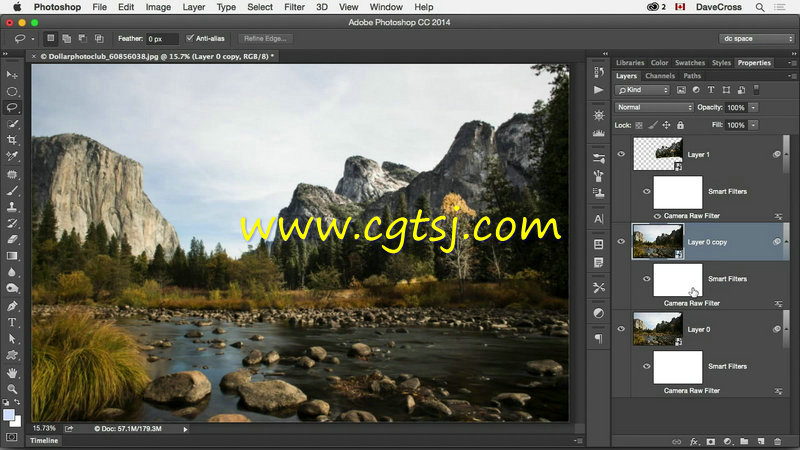Click the Refine Edge button
800x450 pixels.
point(265,39)
